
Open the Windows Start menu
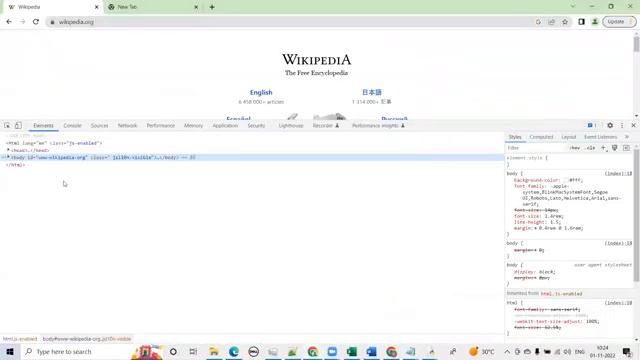(10, 351)
